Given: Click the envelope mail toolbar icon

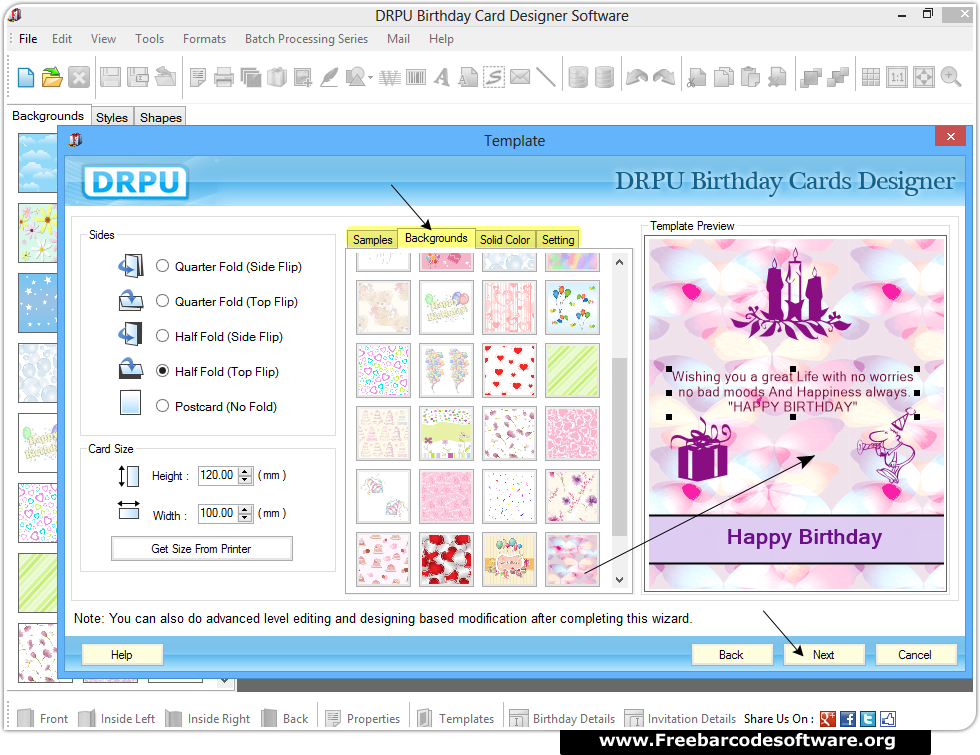Looking at the screenshot, I should point(520,78).
